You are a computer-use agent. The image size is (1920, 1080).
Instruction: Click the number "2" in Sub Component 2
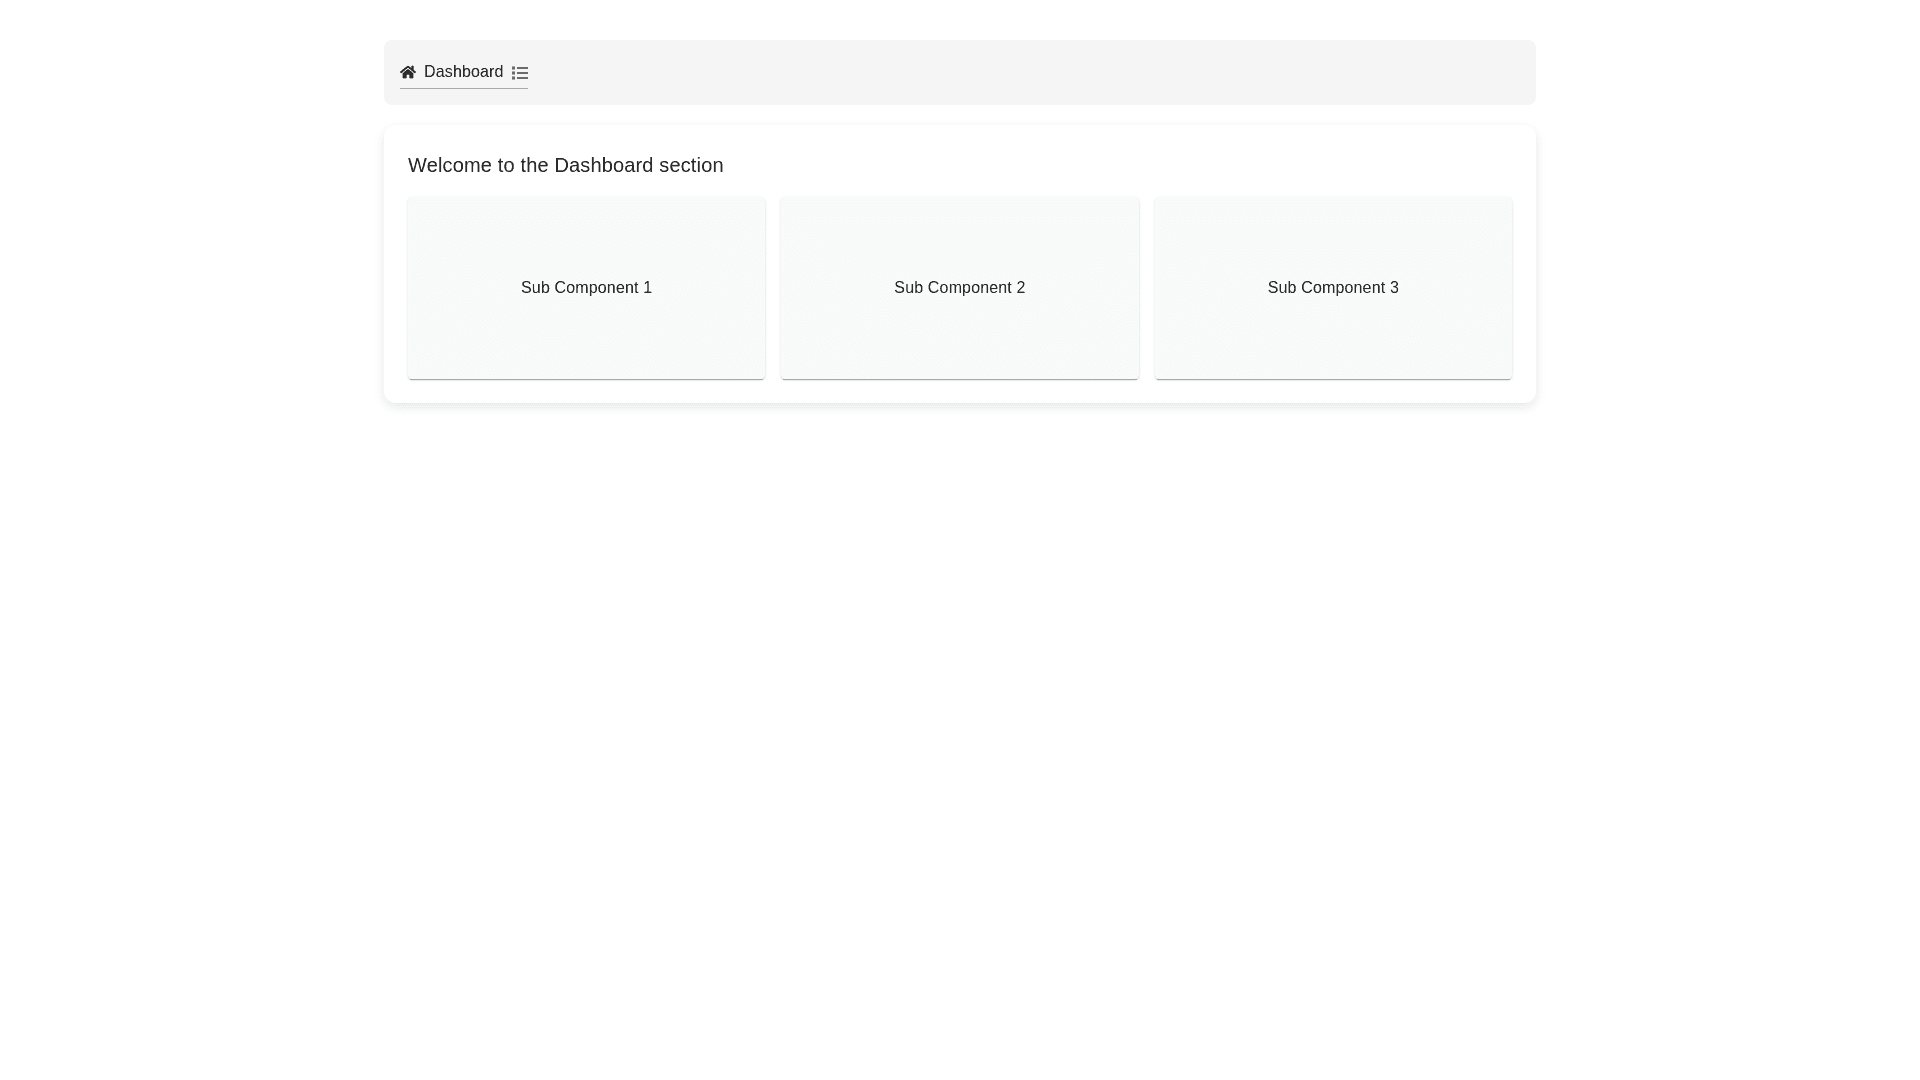pyautogui.click(x=1020, y=288)
